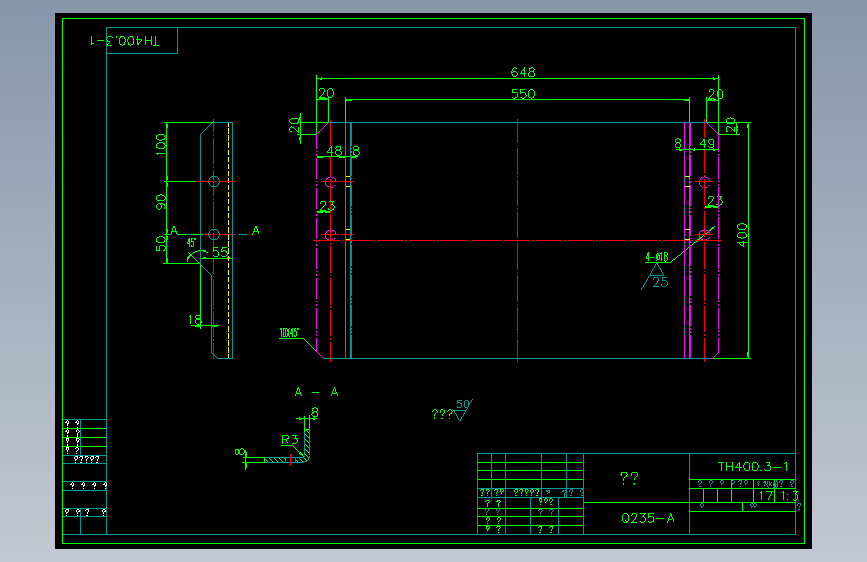867x562 pixels.
Task: Select the 1:3 scale value in title block
Action: click(788, 496)
